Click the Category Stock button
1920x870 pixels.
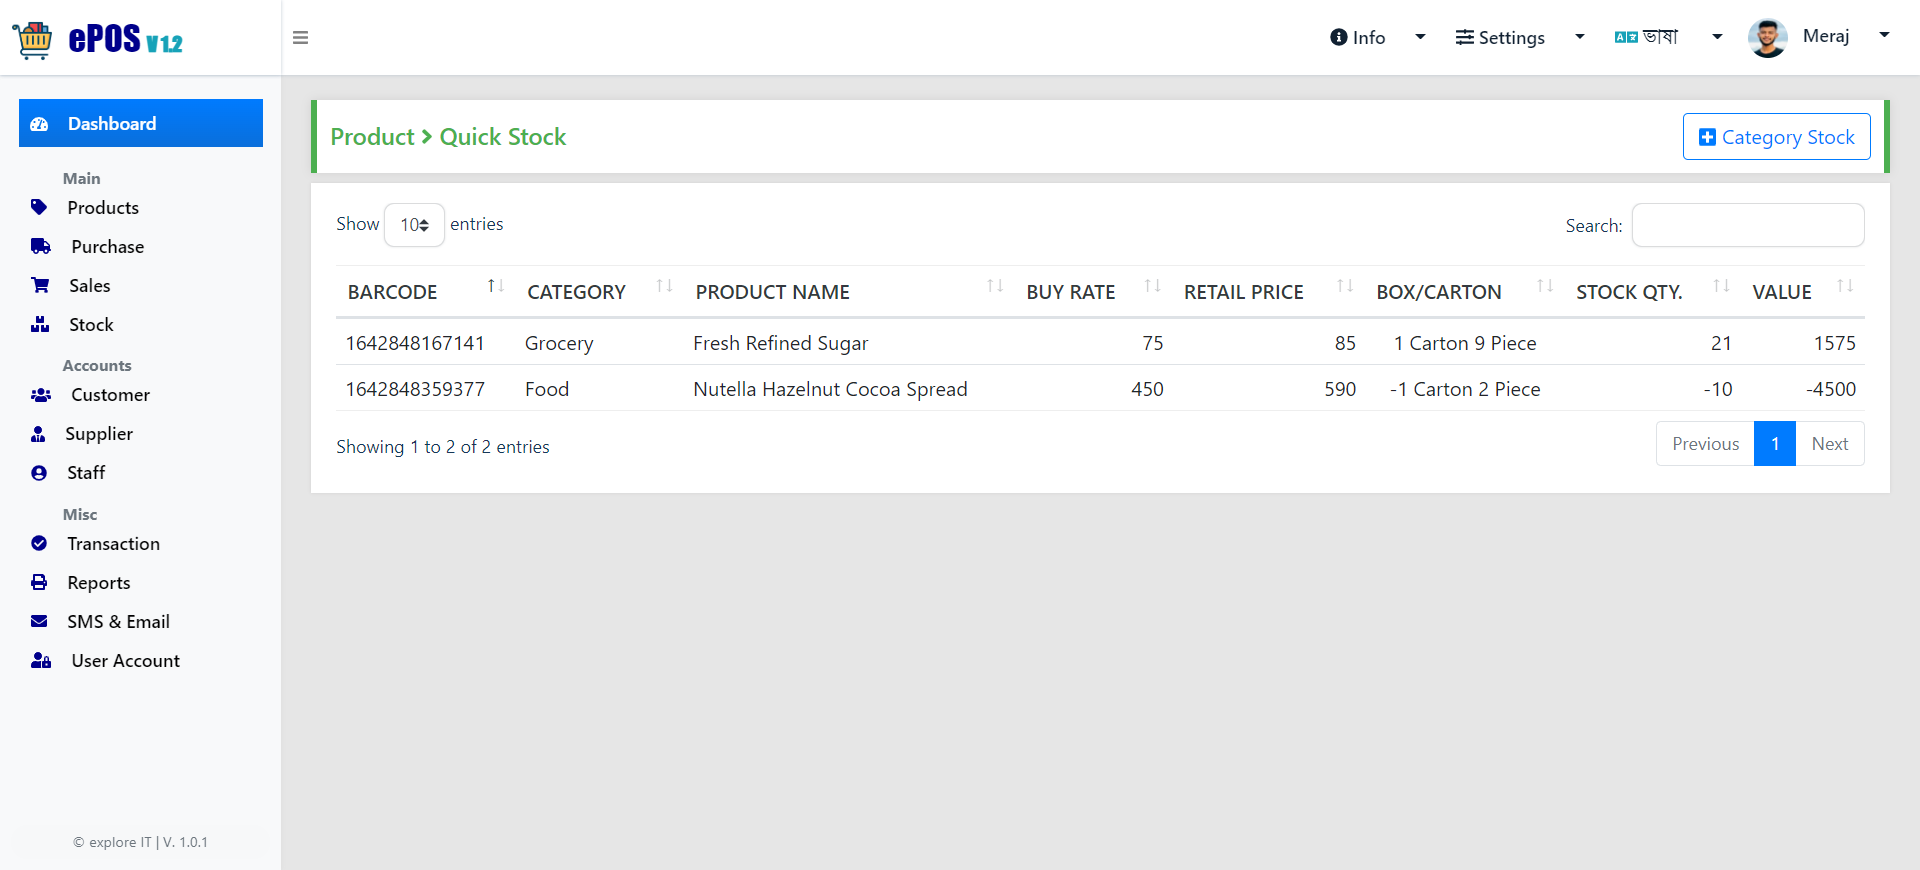click(x=1776, y=136)
